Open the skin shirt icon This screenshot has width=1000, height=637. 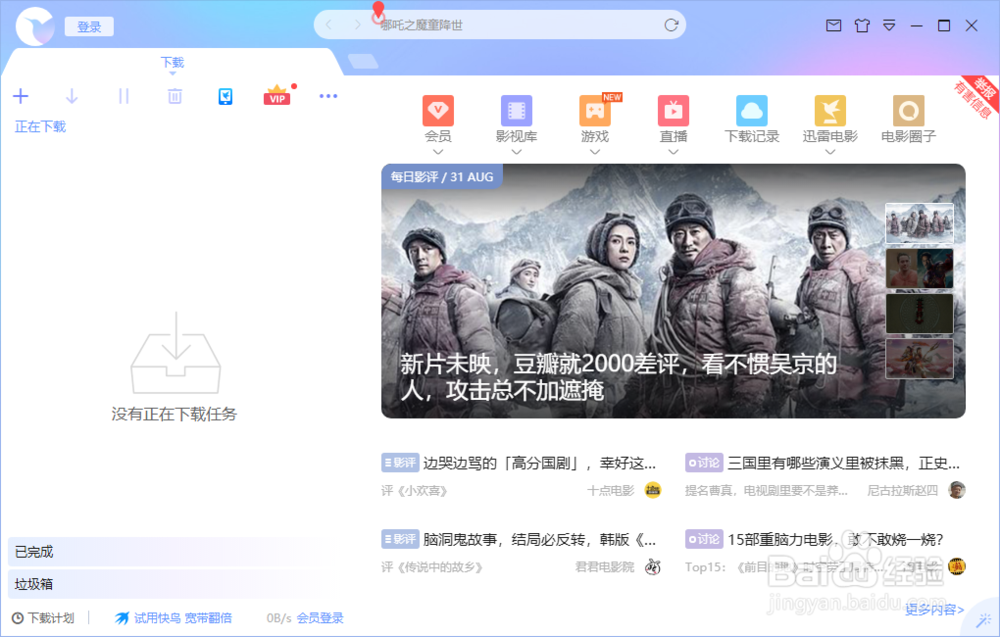point(862,26)
